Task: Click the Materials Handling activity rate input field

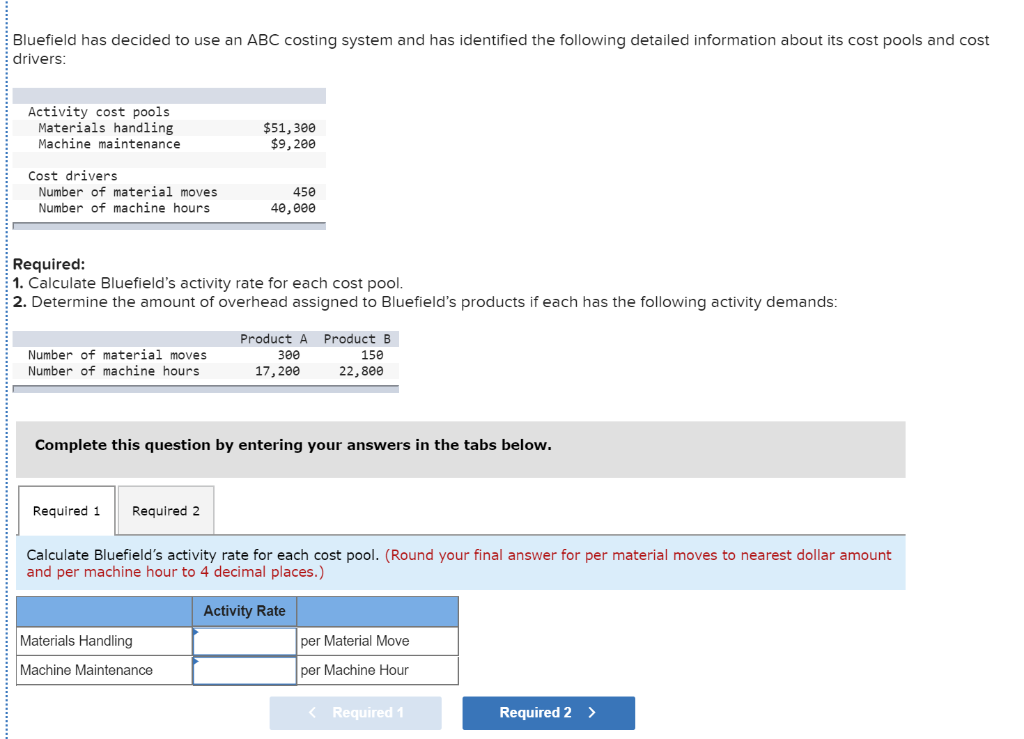Action: pyautogui.click(x=244, y=640)
